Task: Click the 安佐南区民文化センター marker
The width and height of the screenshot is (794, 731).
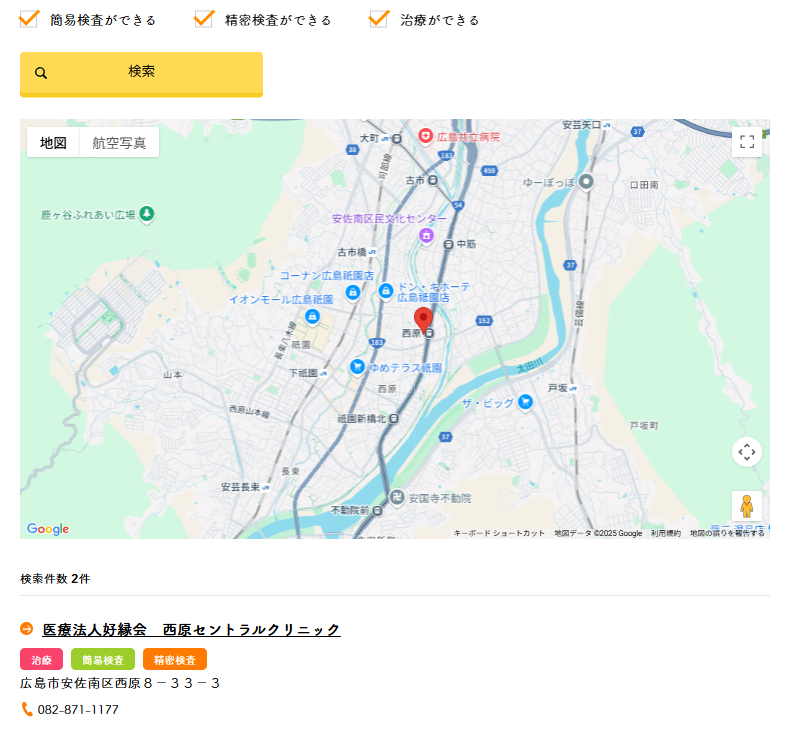Action: pyautogui.click(x=426, y=235)
